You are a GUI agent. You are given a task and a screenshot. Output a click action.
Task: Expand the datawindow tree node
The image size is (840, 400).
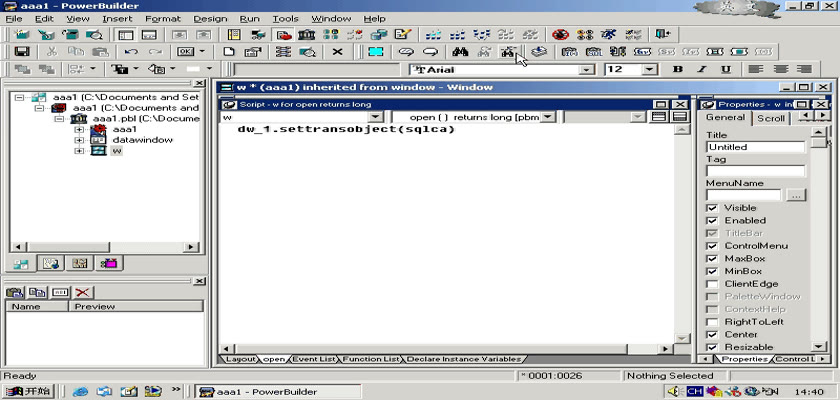pyautogui.click(x=79, y=140)
